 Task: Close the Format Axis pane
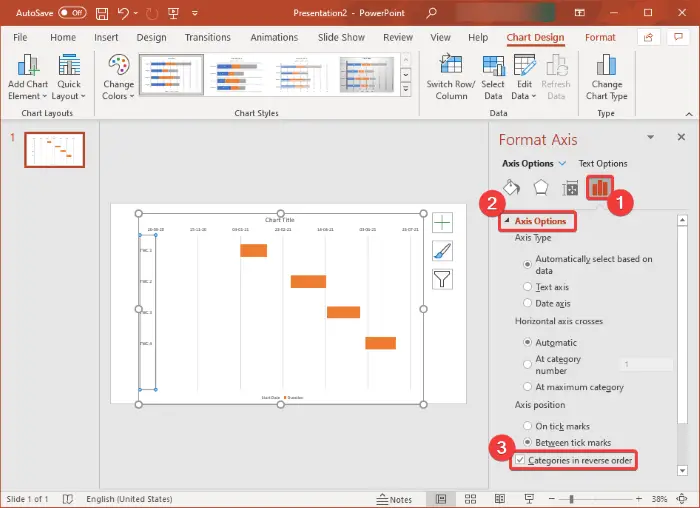[x=681, y=137]
